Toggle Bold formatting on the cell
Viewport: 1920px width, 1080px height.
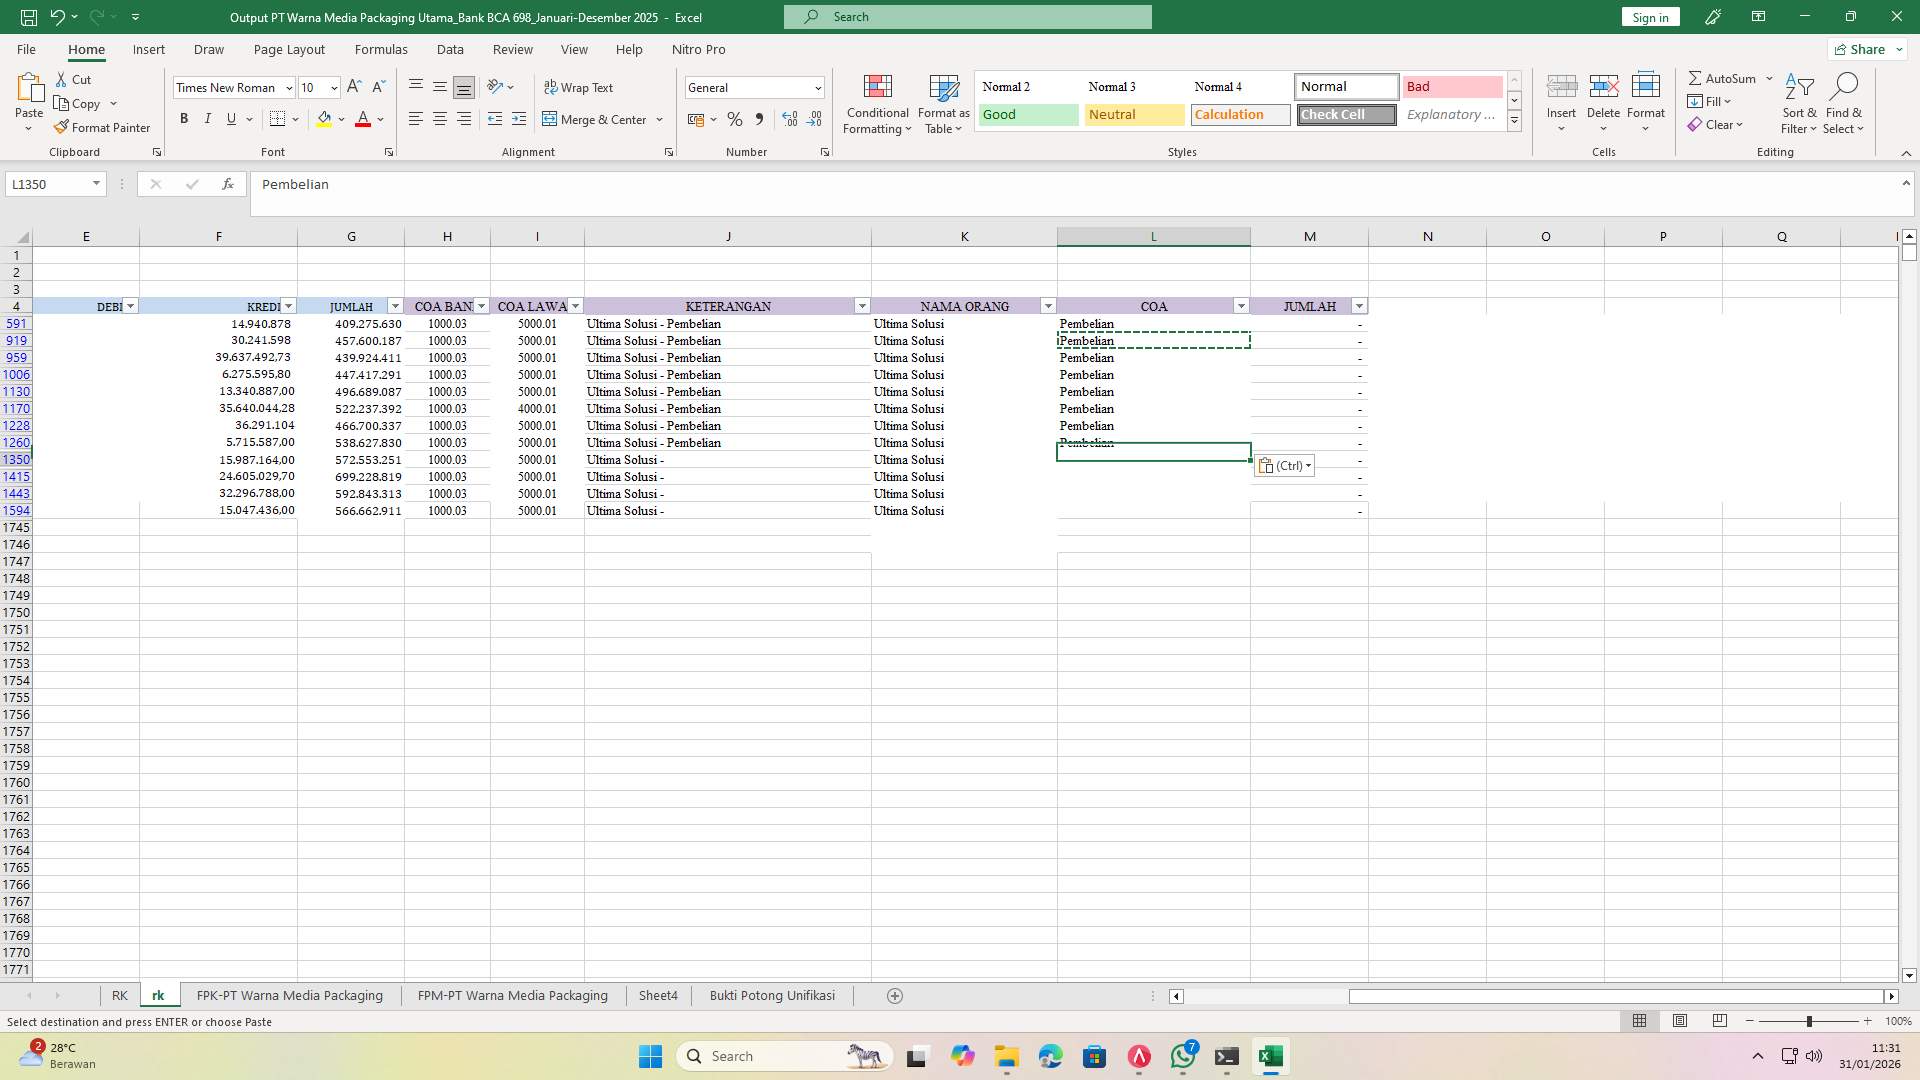(184, 119)
